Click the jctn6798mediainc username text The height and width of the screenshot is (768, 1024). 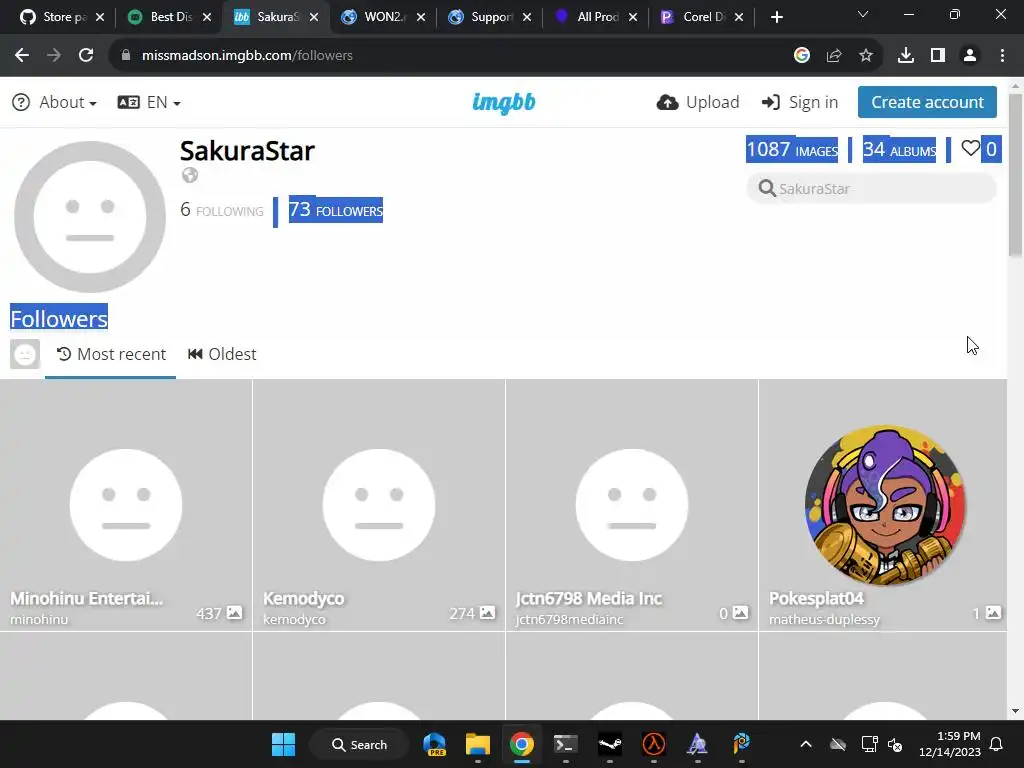coord(569,619)
